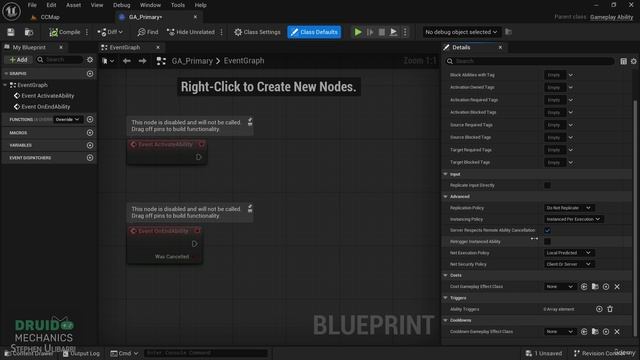Open the Compile options kebab menu
This screenshot has height=360, width=640.
pos(87,32)
